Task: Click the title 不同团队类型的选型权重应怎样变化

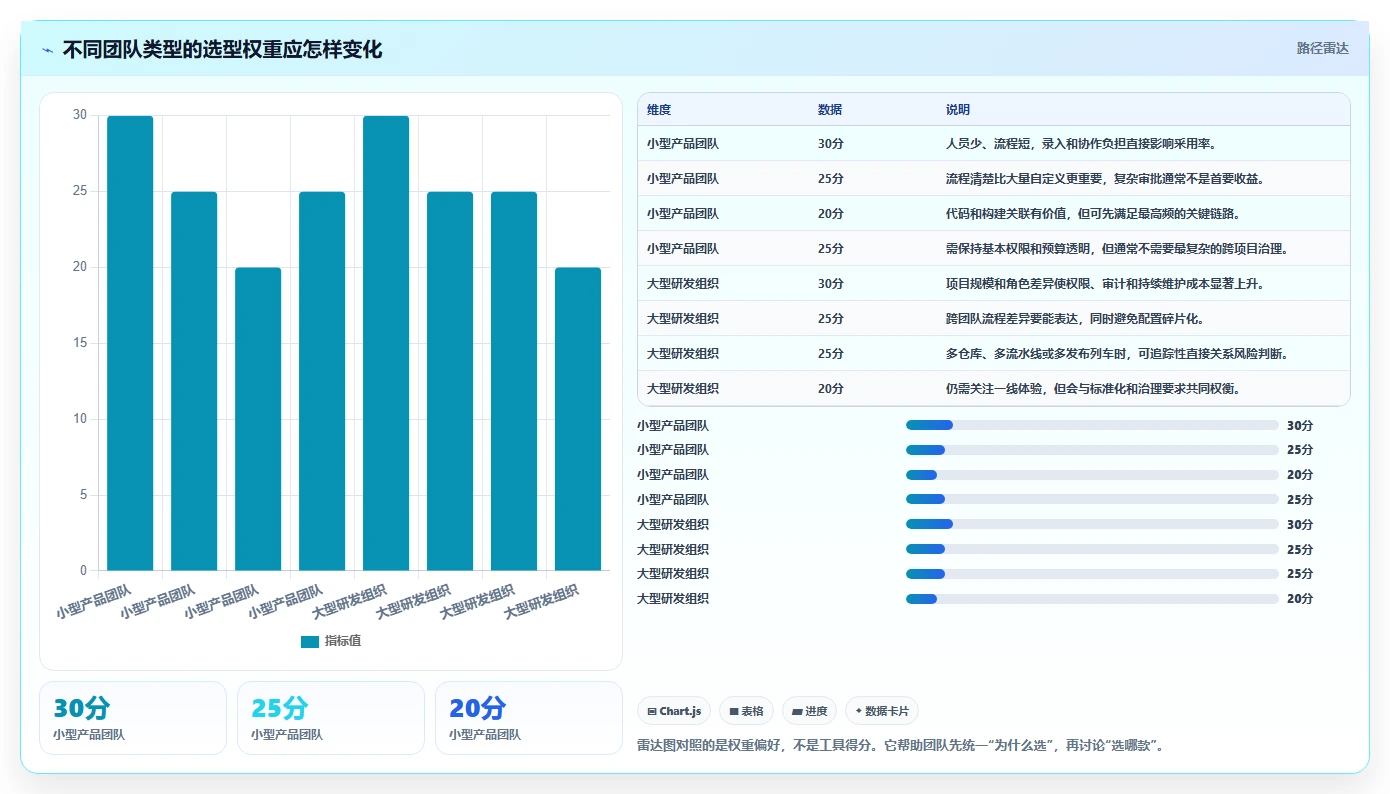Action: (222, 50)
